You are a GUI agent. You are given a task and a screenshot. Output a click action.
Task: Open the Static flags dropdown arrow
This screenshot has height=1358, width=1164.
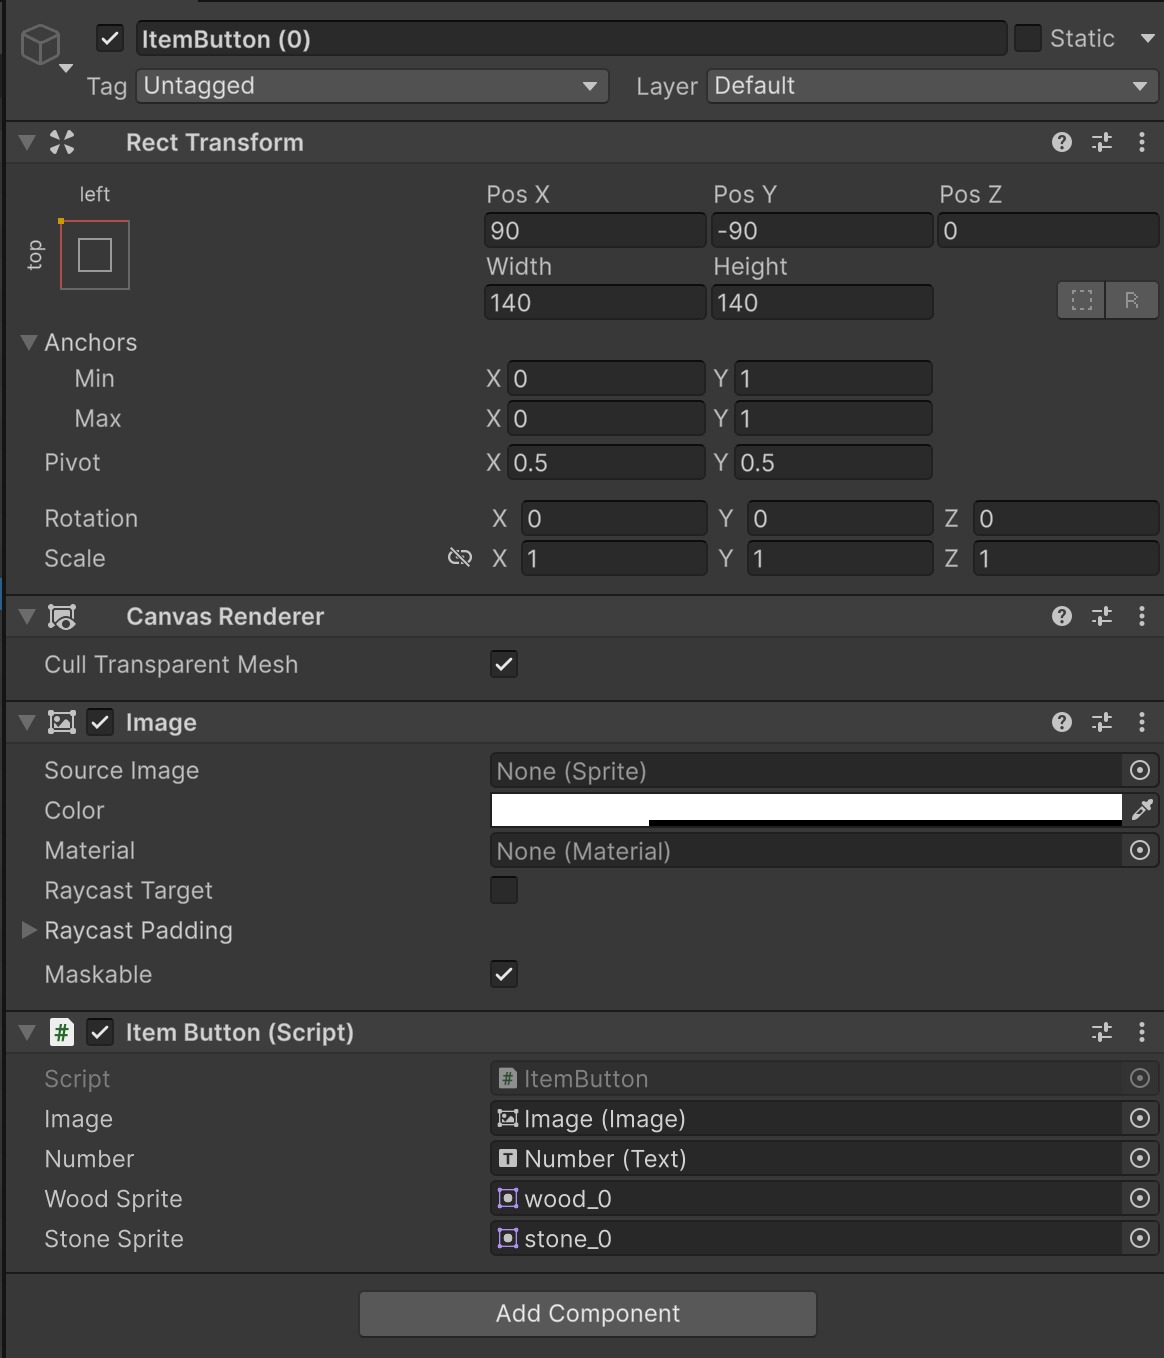click(x=1147, y=39)
